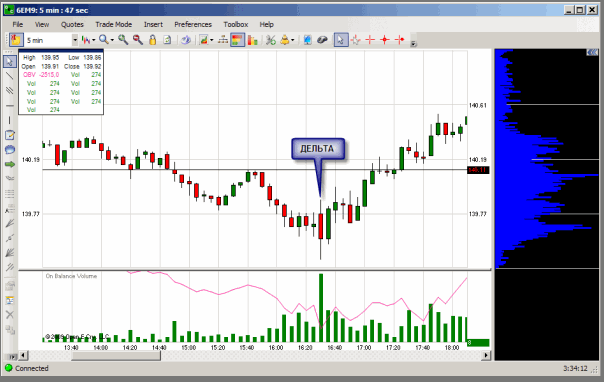
Task: Click the sidebar bottom expand arrow
Action: tap(12, 356)
